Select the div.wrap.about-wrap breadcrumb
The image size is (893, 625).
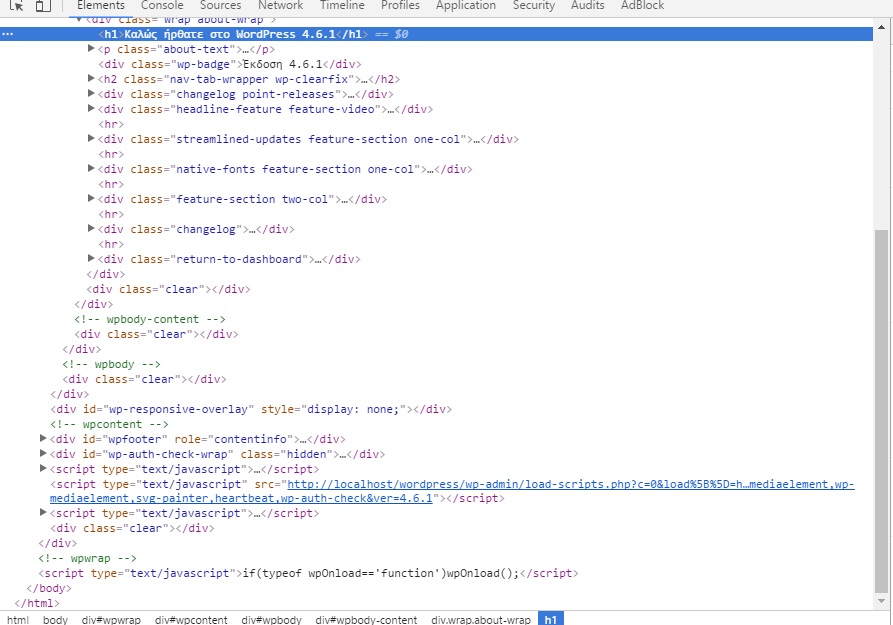click(481, 619)
